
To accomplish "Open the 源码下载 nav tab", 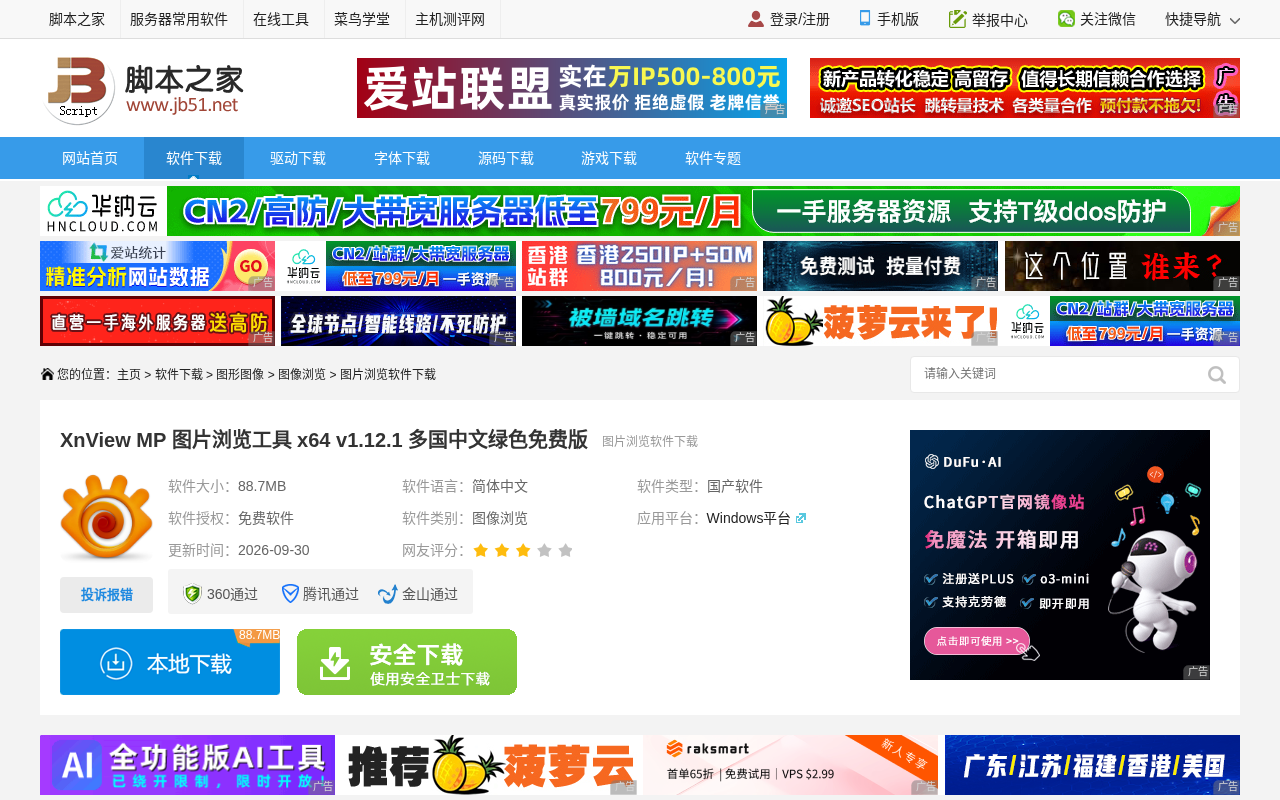I will (506, 158).
